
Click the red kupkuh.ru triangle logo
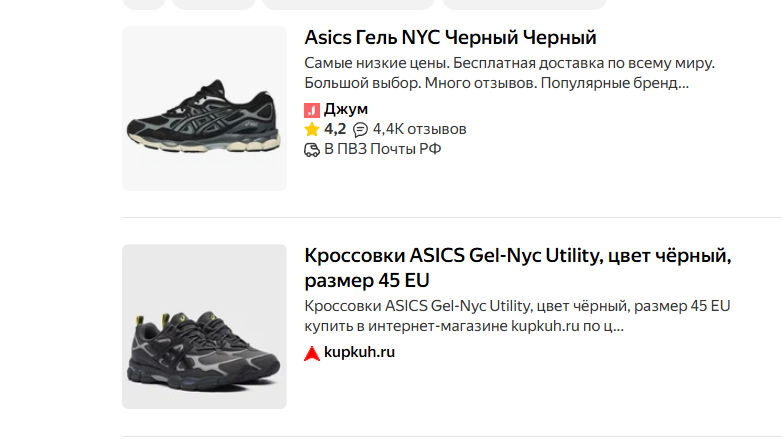311,353
